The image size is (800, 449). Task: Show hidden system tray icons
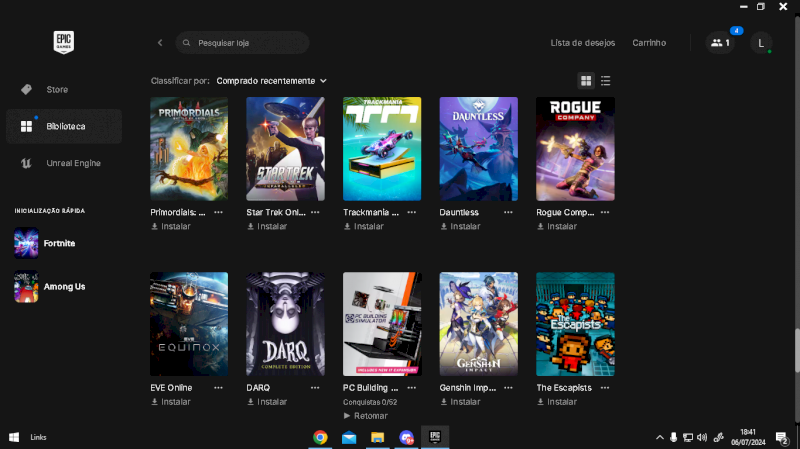(x=660, y=437)
